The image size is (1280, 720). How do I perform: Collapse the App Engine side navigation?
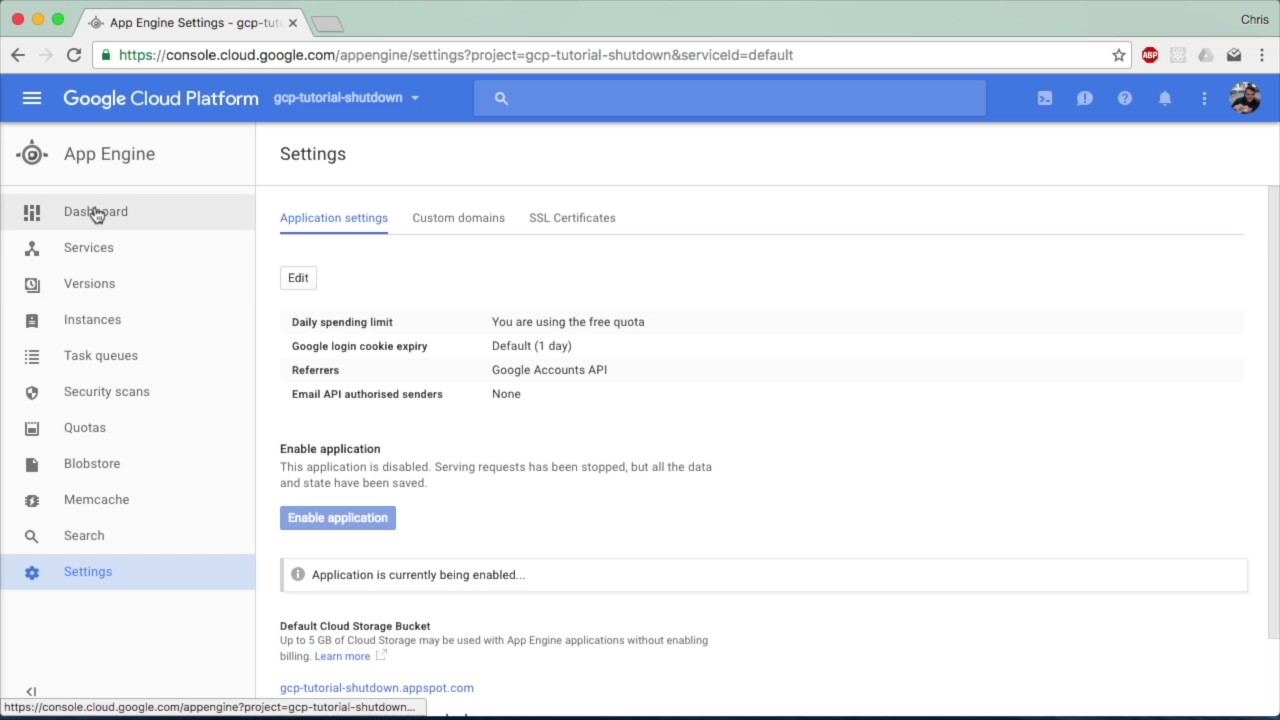point(31,691)
